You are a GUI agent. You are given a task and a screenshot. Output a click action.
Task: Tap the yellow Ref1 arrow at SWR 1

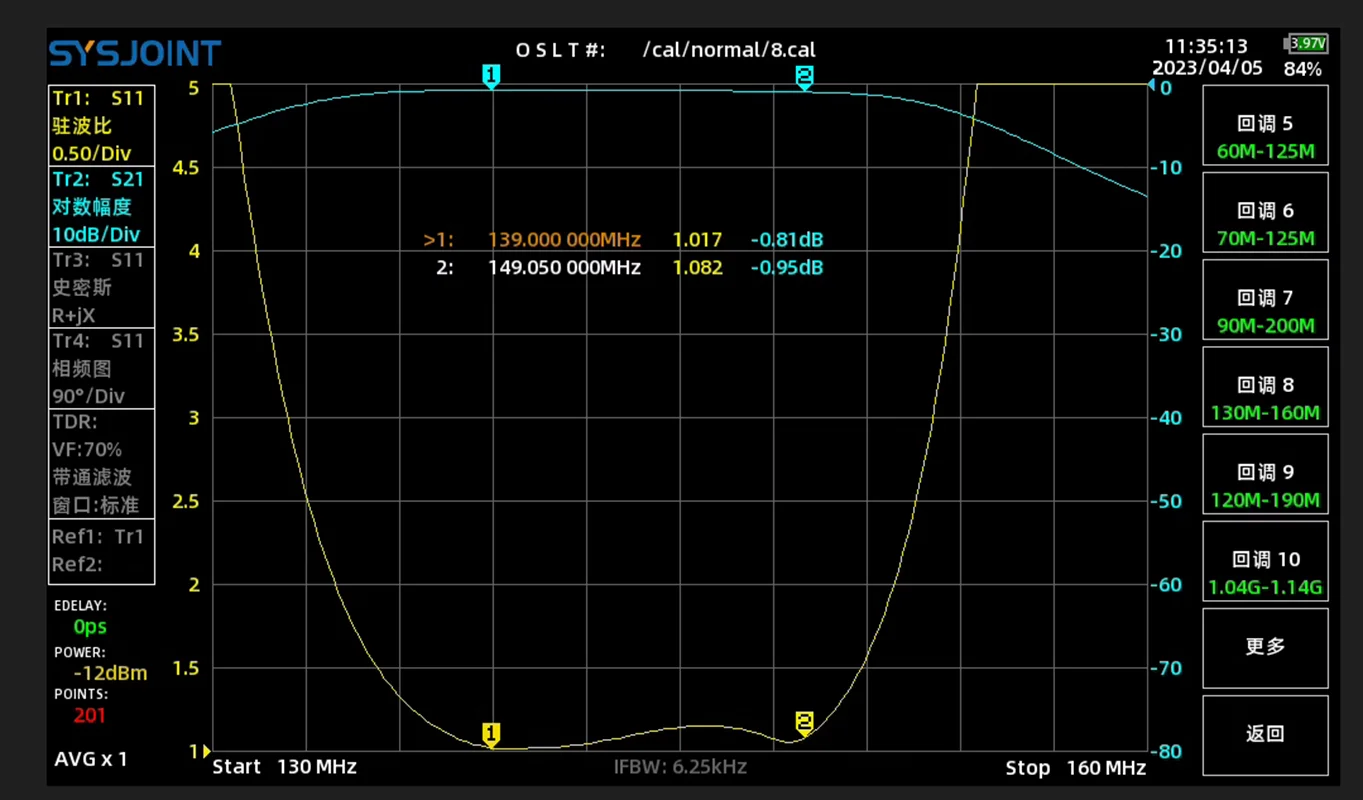click(x=207, y=751)
